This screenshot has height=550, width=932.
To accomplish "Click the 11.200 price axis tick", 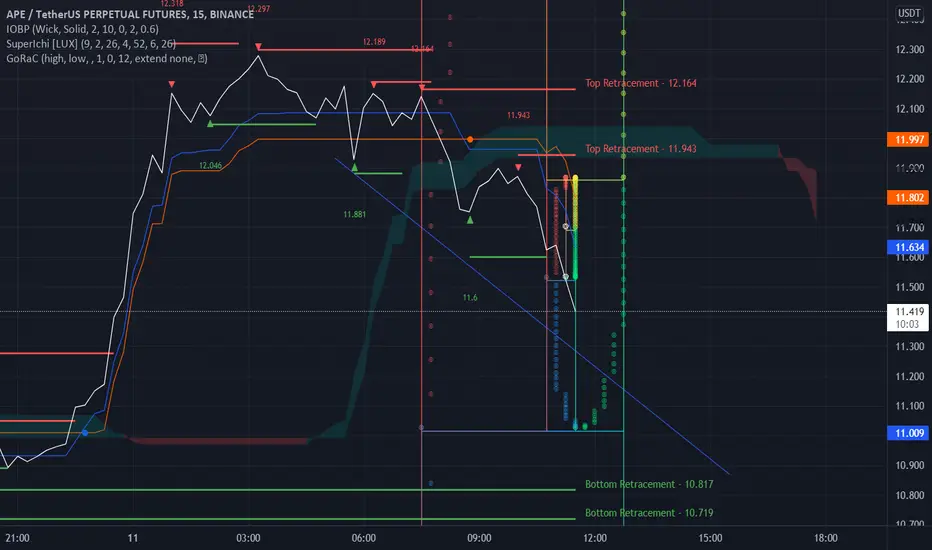I will tap(909, 376).
